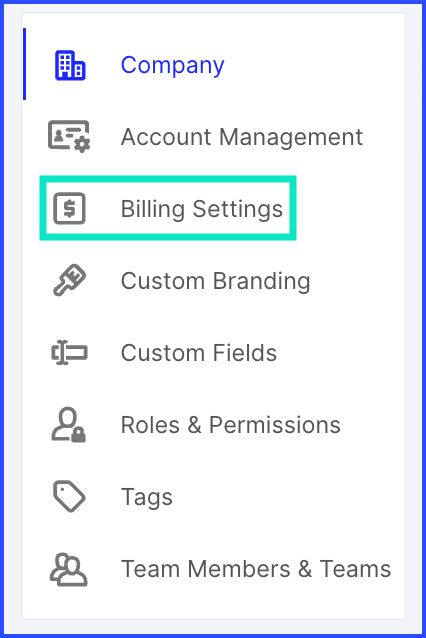
Task: Click the Tags label icon
Action: (x=70, y=496)
